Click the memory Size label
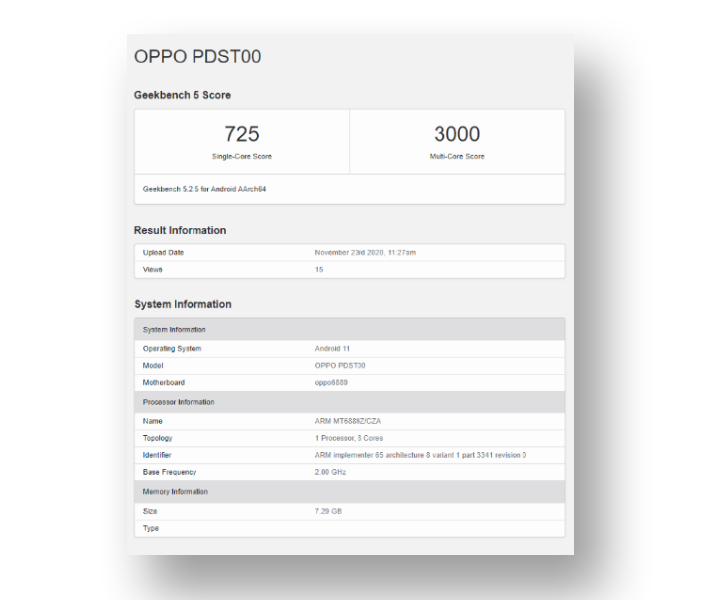Viewport: 728px width, 600px height. pos(150,511)
